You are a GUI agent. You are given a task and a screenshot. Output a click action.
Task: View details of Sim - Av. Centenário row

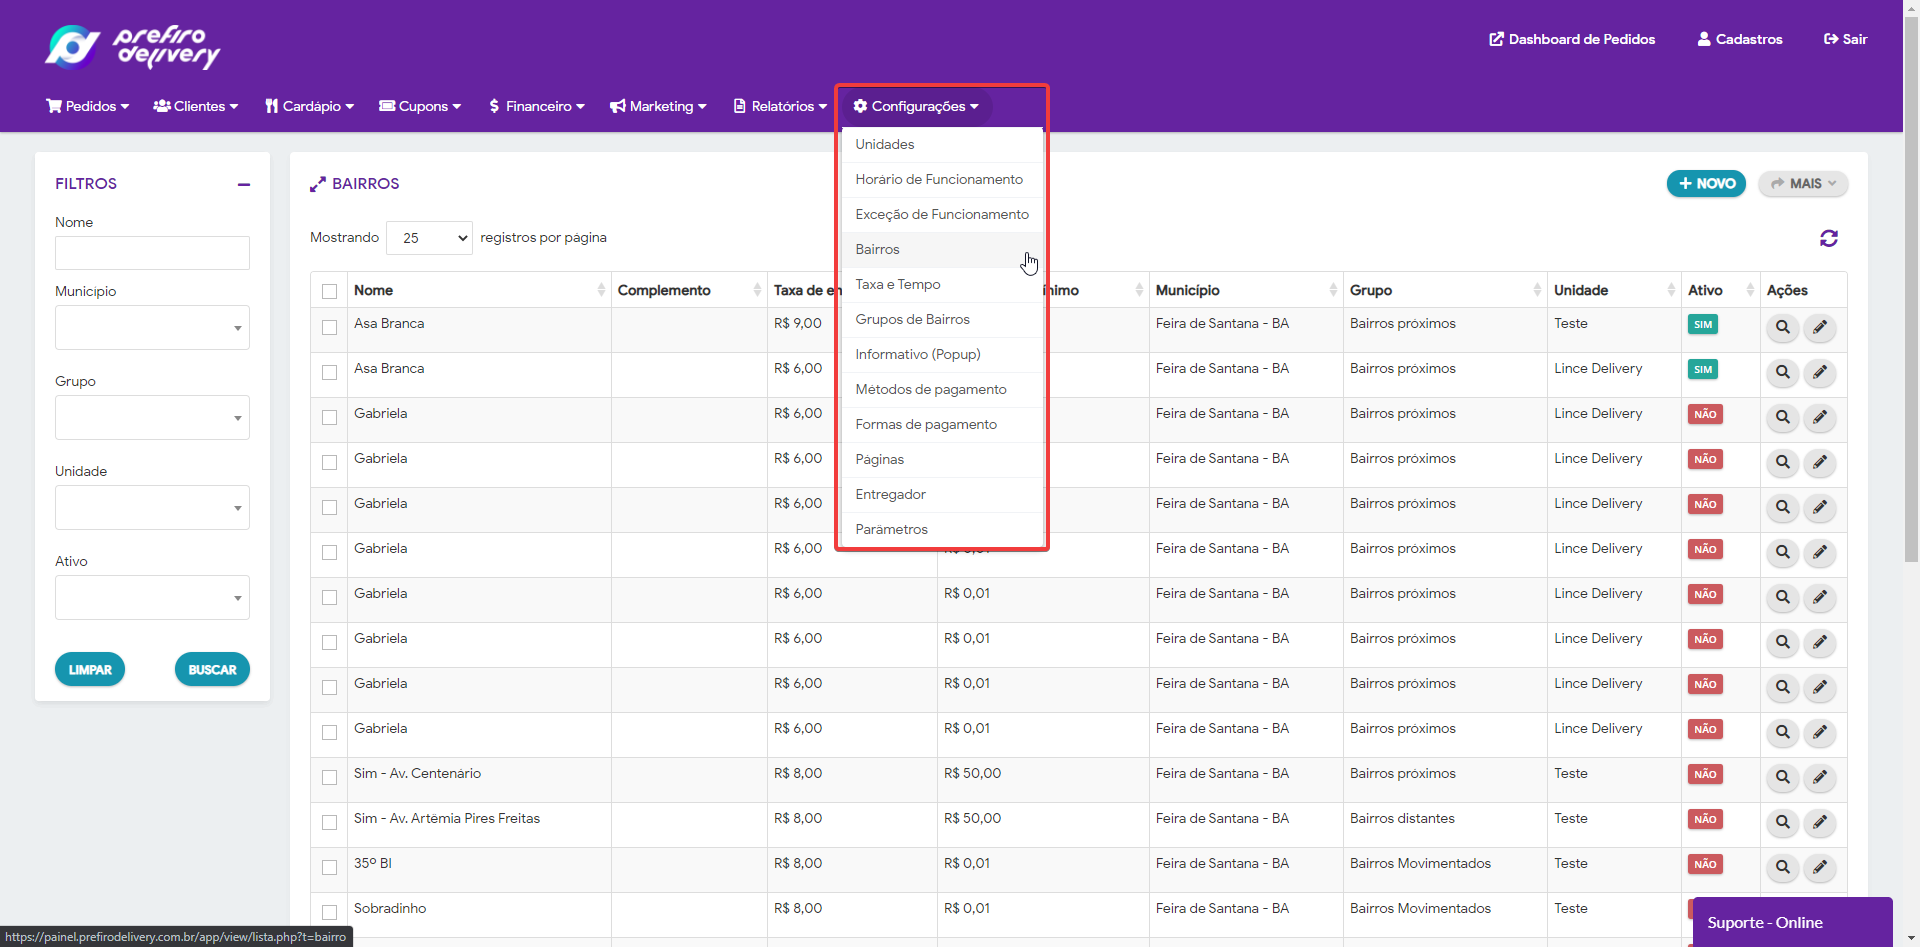(1782, 777)
